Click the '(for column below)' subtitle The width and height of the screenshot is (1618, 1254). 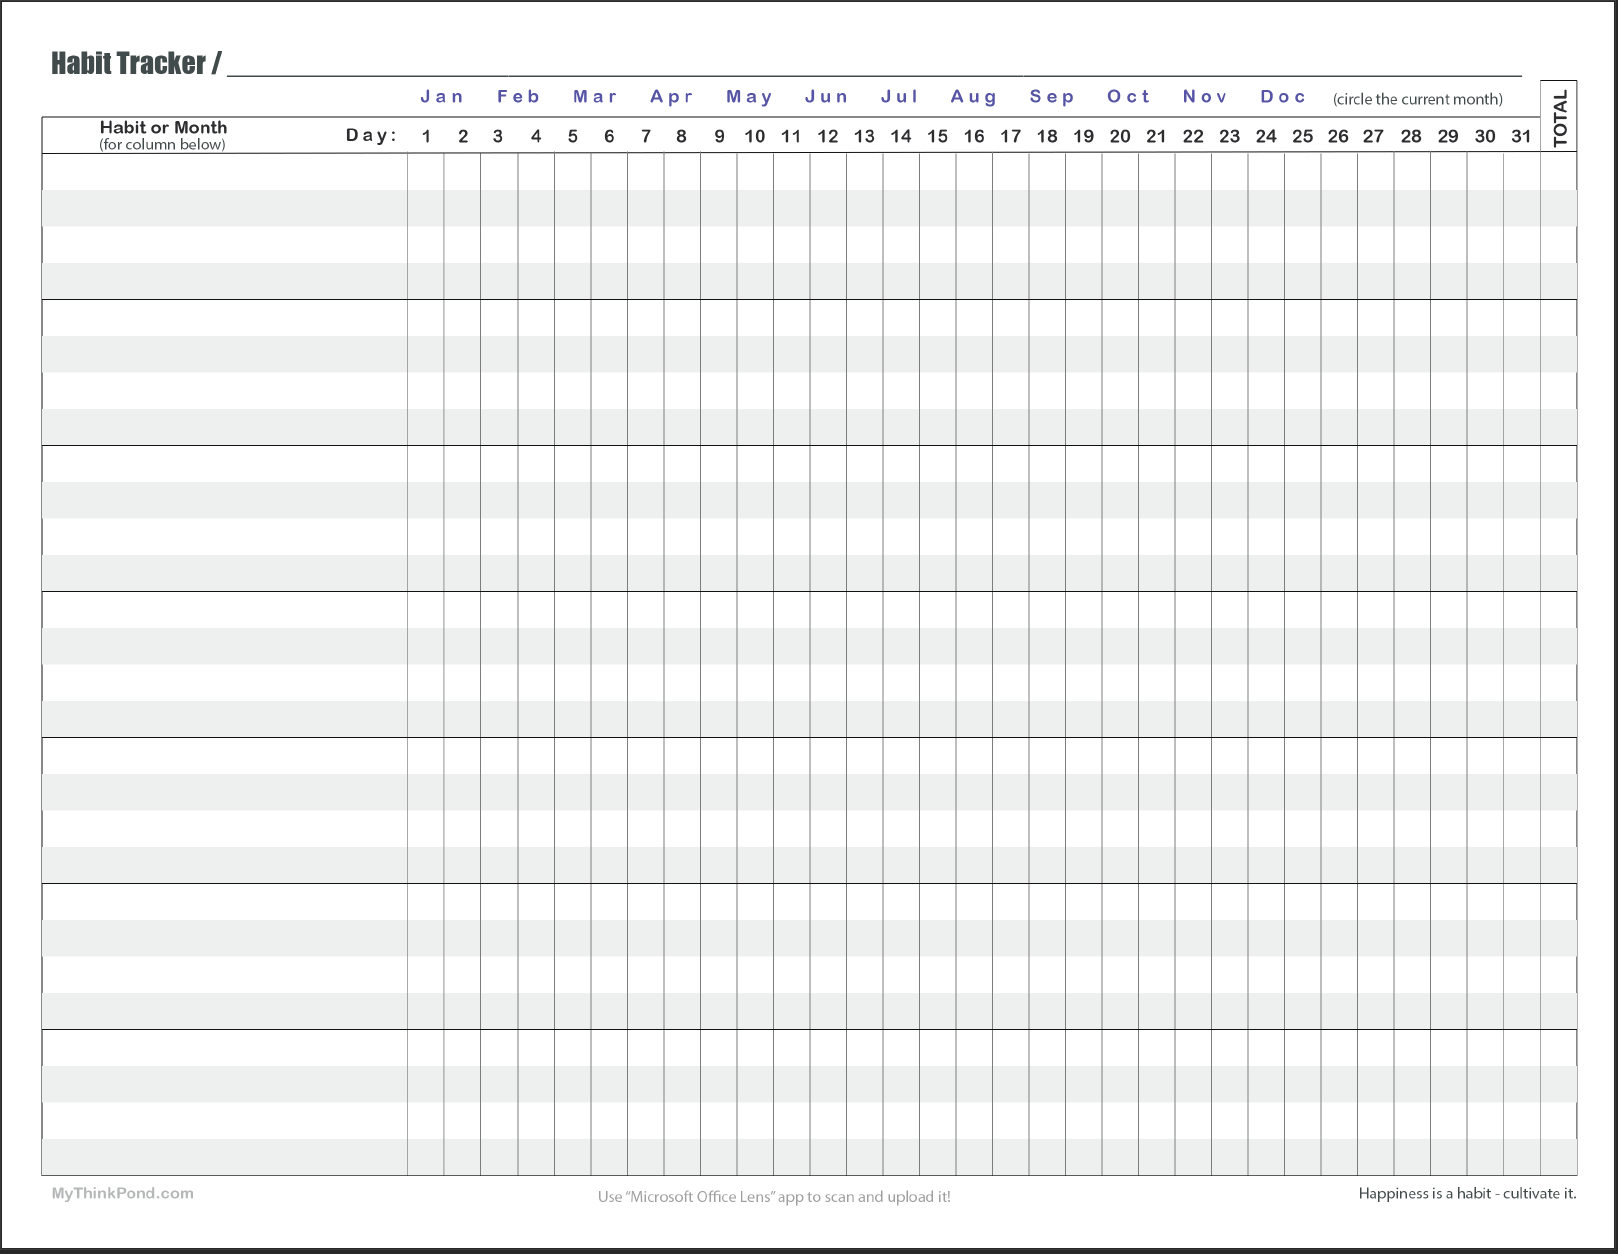pyautogui.click(x=162, y=144)
